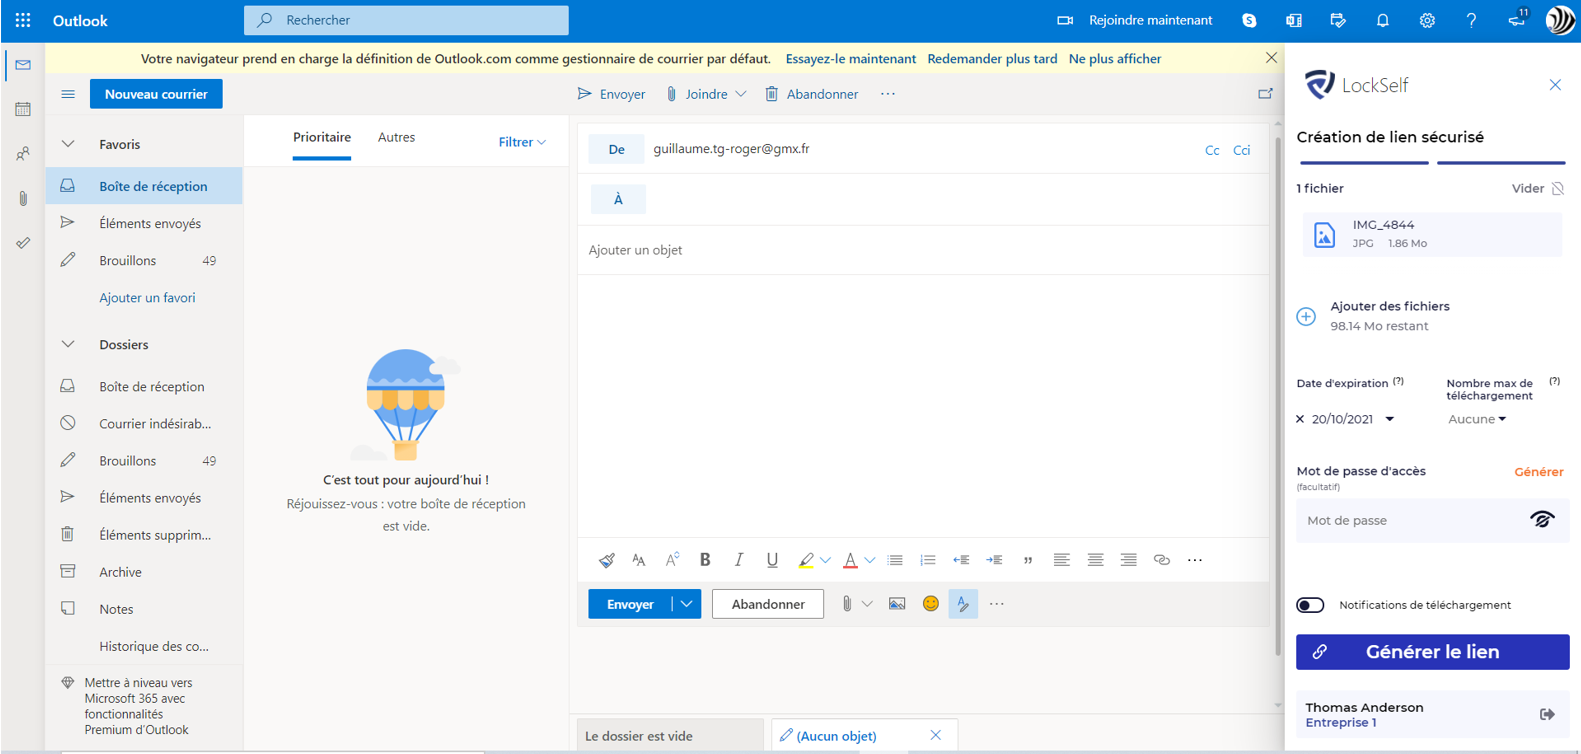Open the My Day calendar-check icon

[x=1338, y=20]
